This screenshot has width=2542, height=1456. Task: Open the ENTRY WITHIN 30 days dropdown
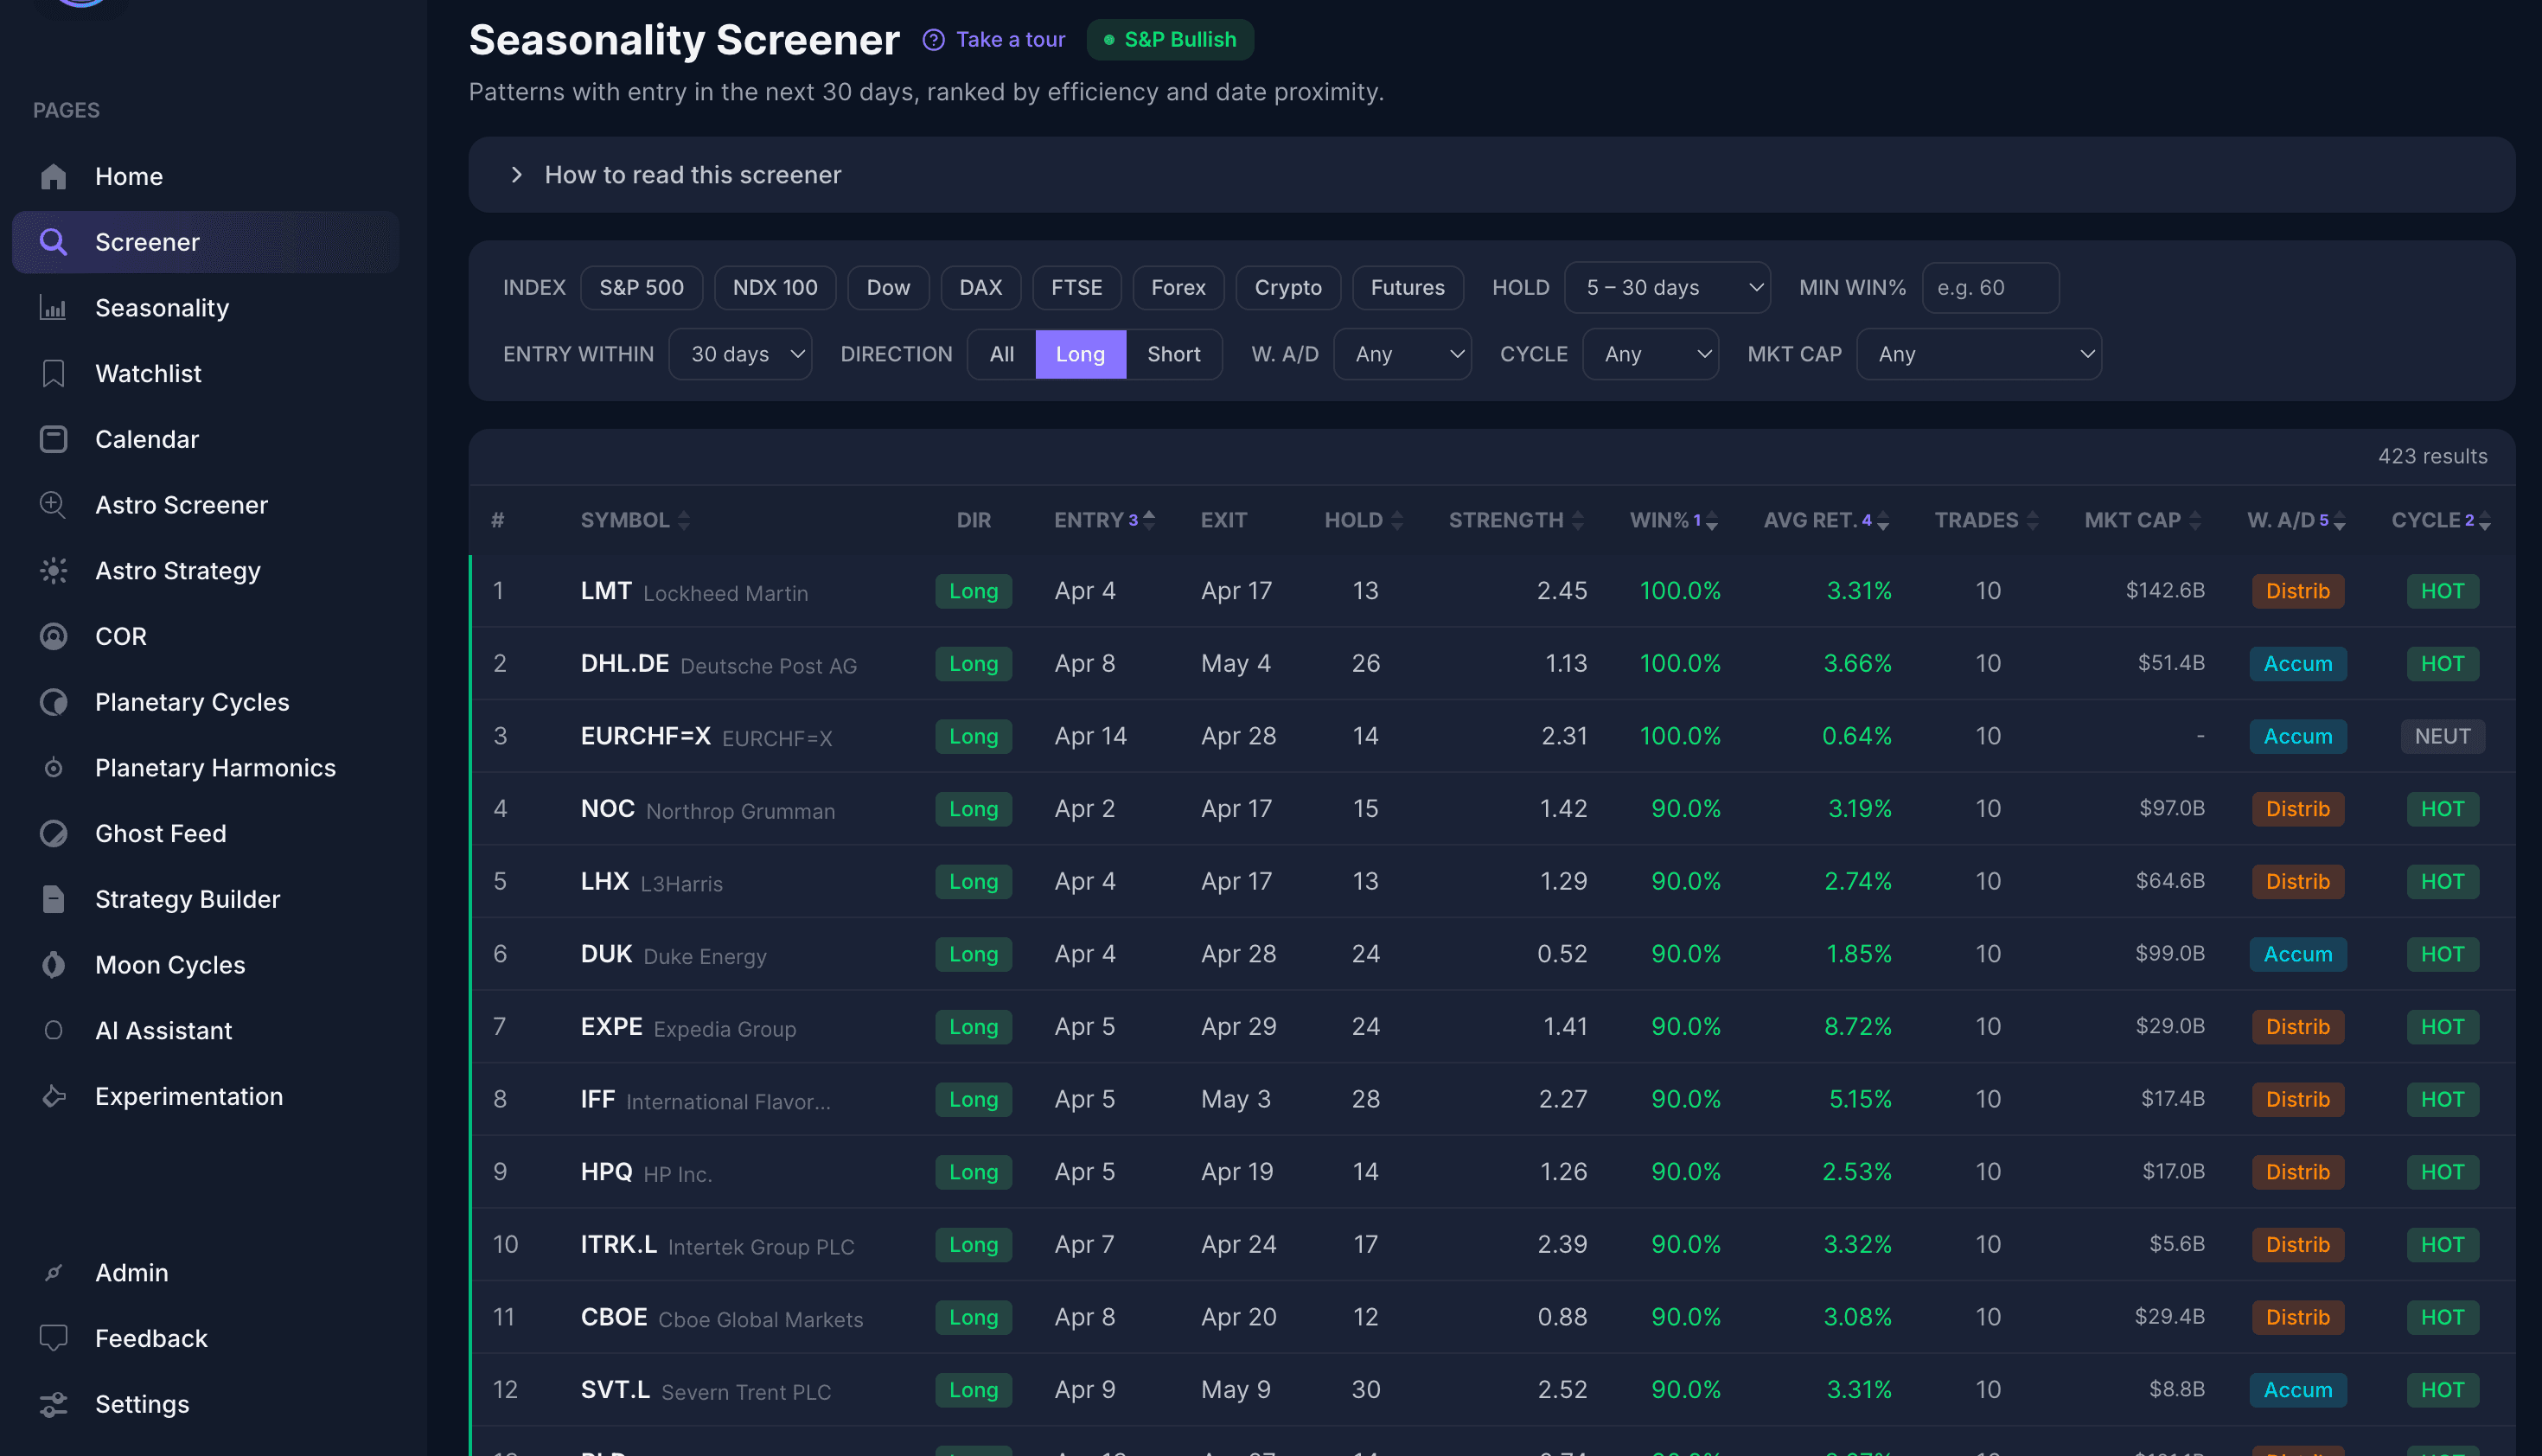(740, 354)
